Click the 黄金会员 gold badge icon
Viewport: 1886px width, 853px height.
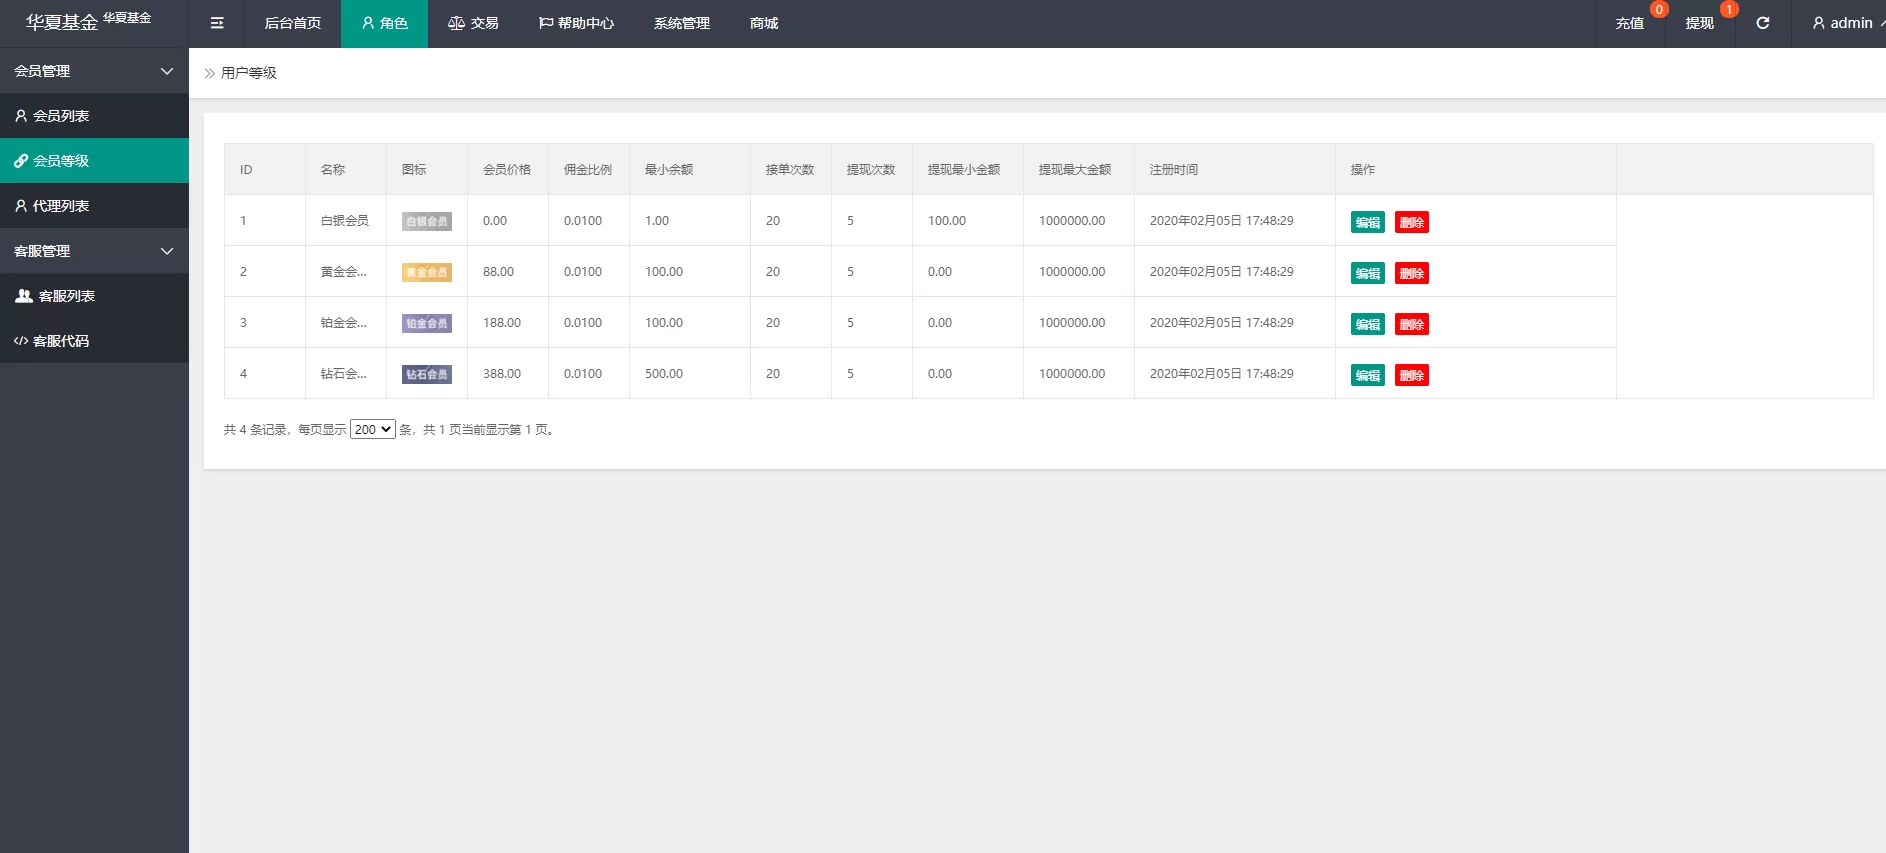(426, 273)
